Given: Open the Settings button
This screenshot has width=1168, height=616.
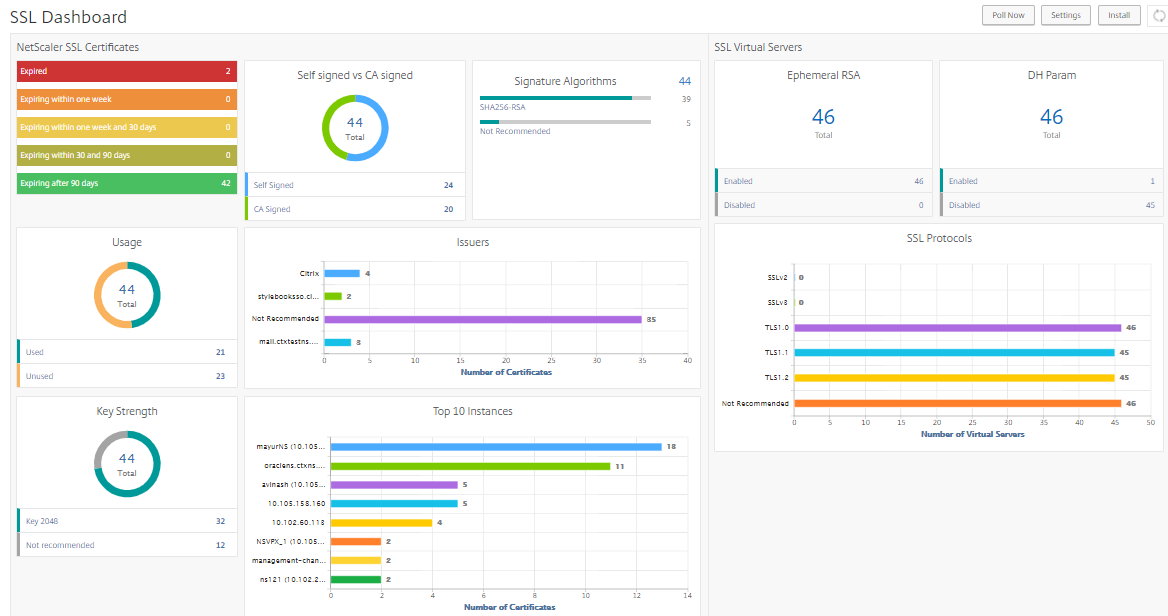Looking at the screenshot, I should pos(1065,15).
